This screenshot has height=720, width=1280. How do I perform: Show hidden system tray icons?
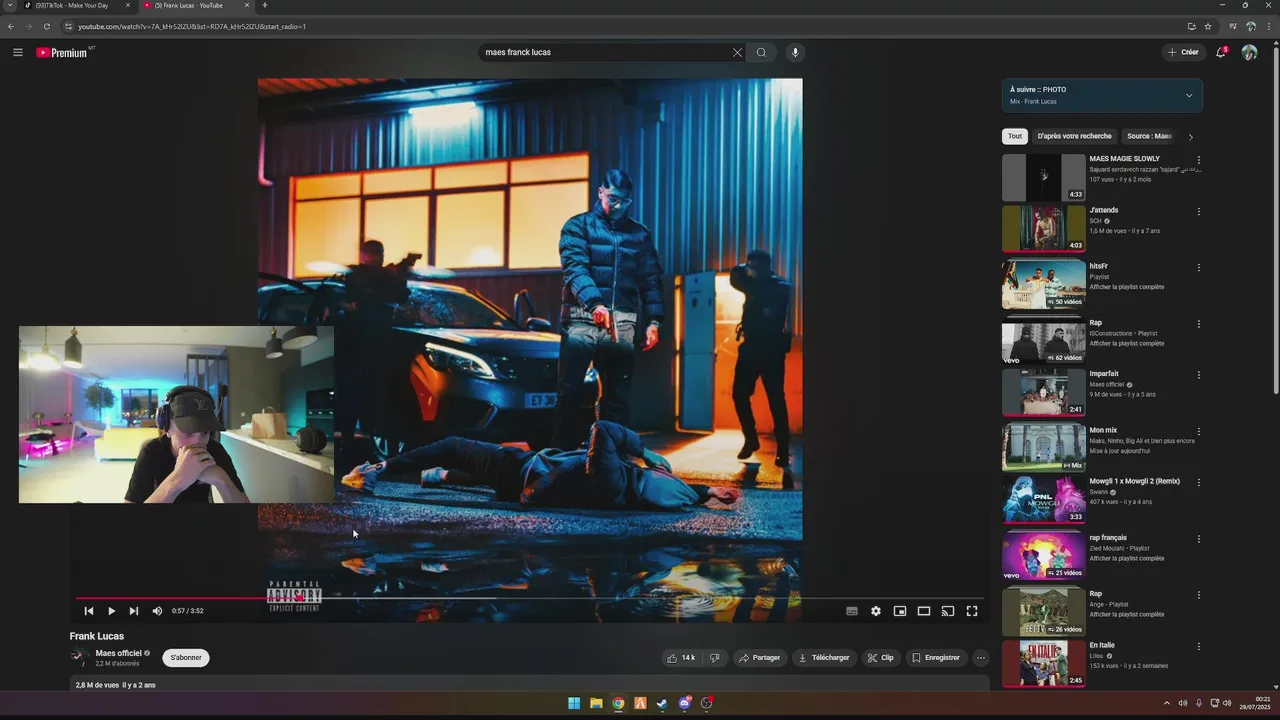click(x=1166, y=703)
